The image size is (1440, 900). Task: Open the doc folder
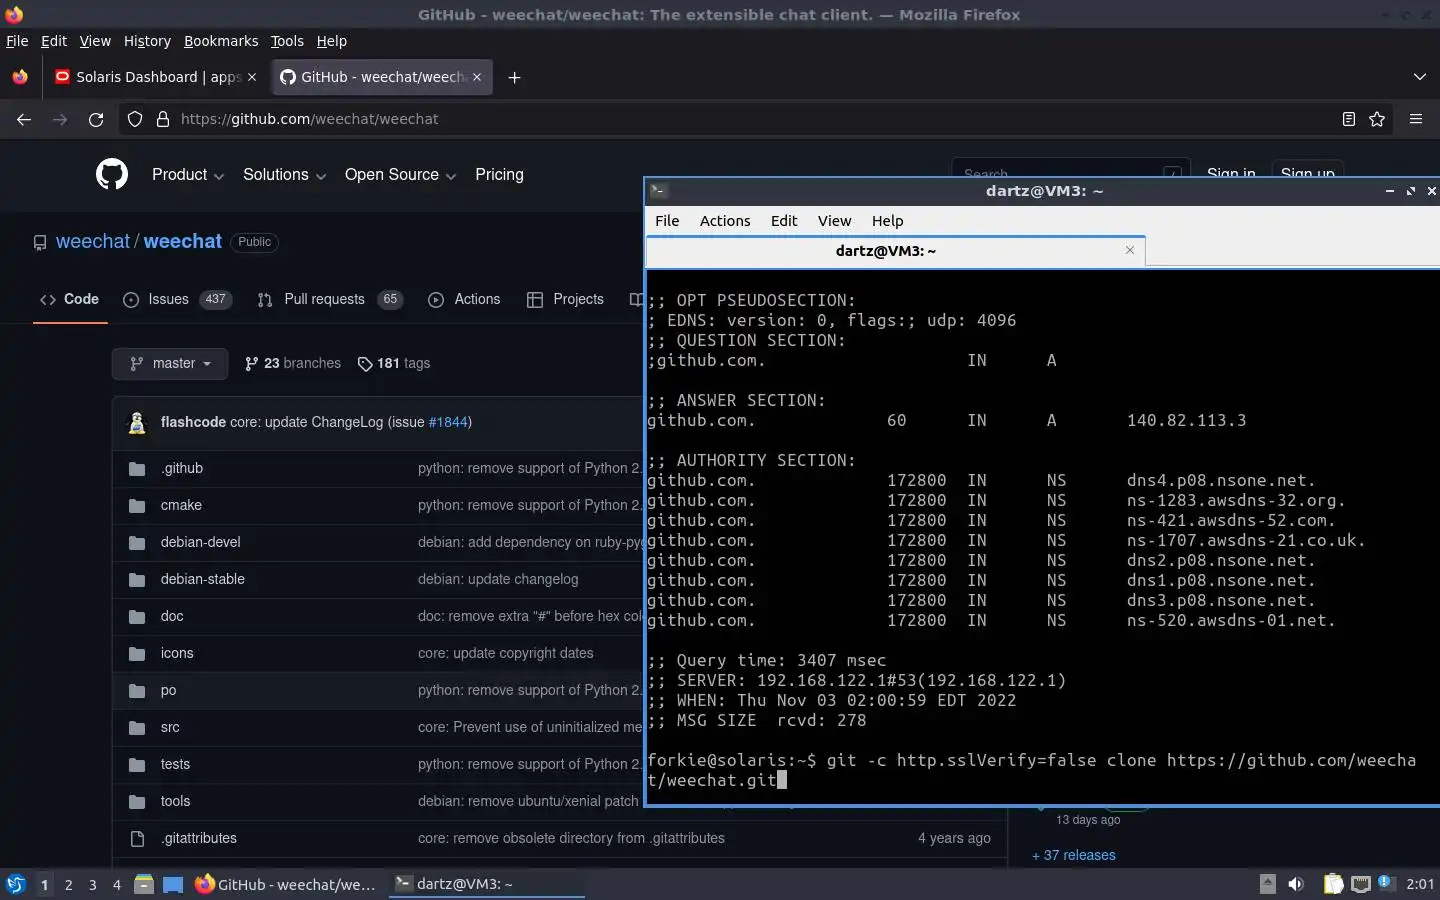pyautogui.click(x=172, y=616)
